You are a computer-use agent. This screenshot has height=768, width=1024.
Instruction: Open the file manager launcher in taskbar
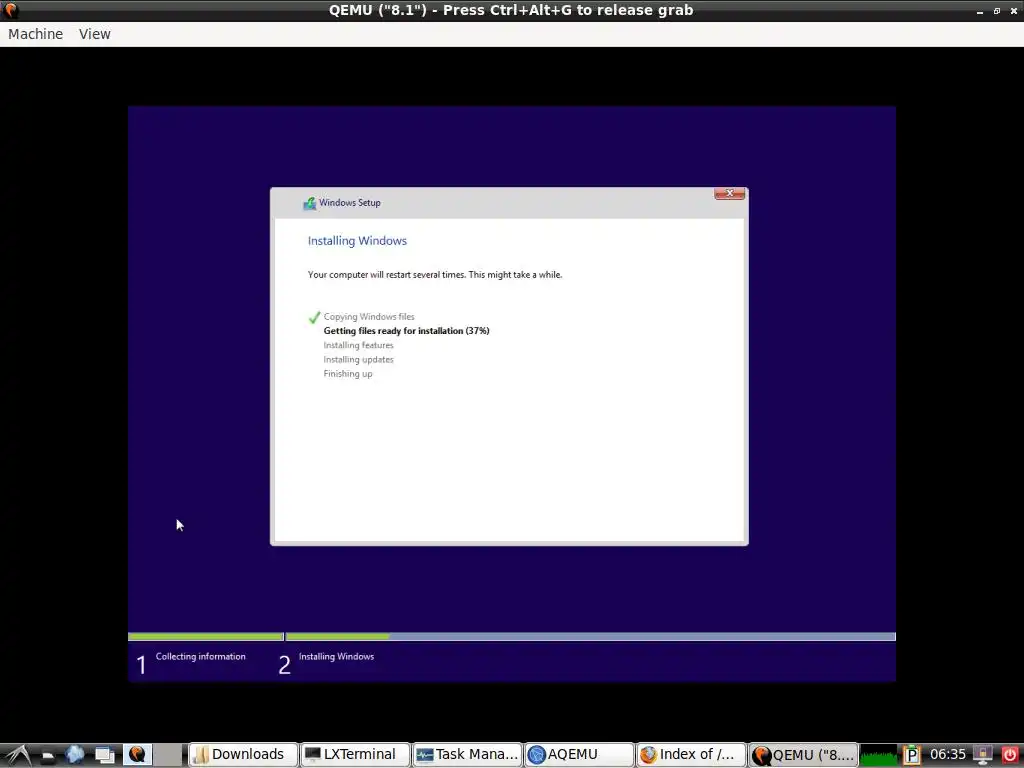coord(48,756)
